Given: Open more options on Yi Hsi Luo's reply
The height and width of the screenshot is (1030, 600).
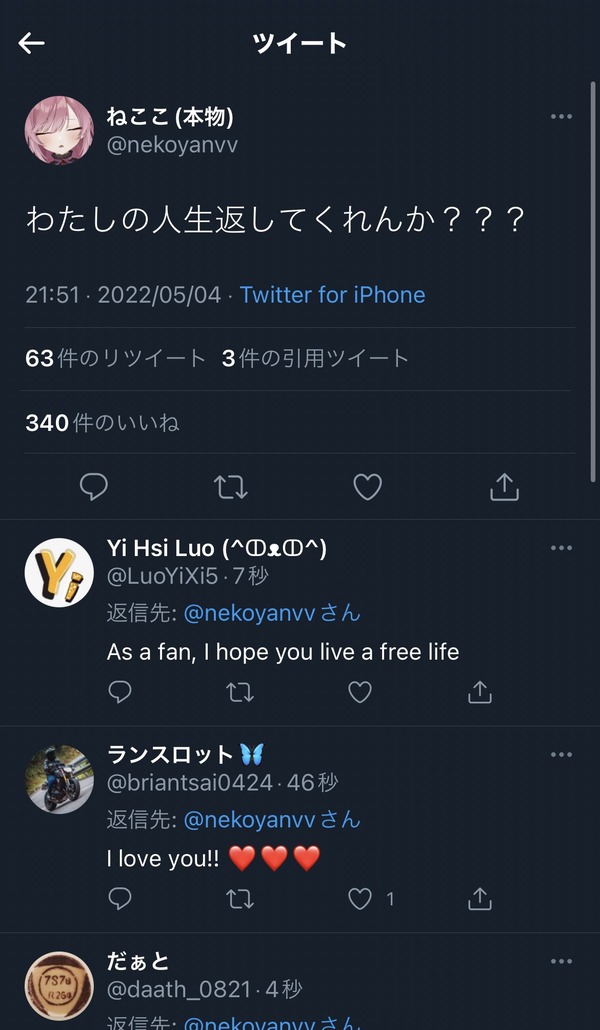Looking at the screenshot, I should [x=561, y=548].
